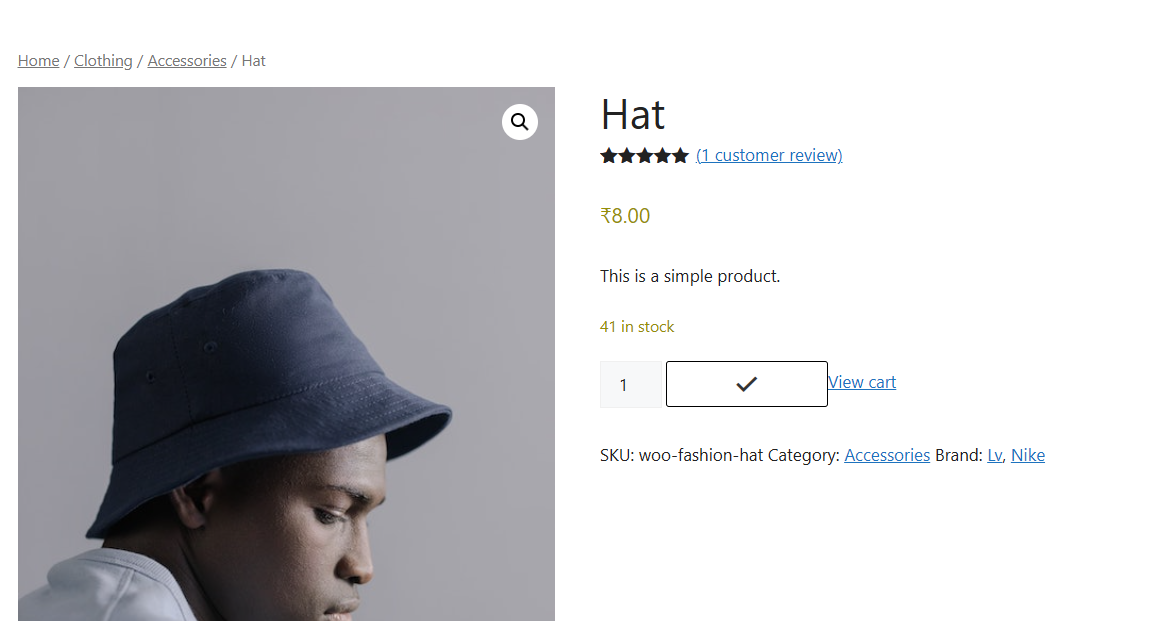1155x621 pixels.
Task: Click the '41 in stock' status text
Action: pos(637,327)
